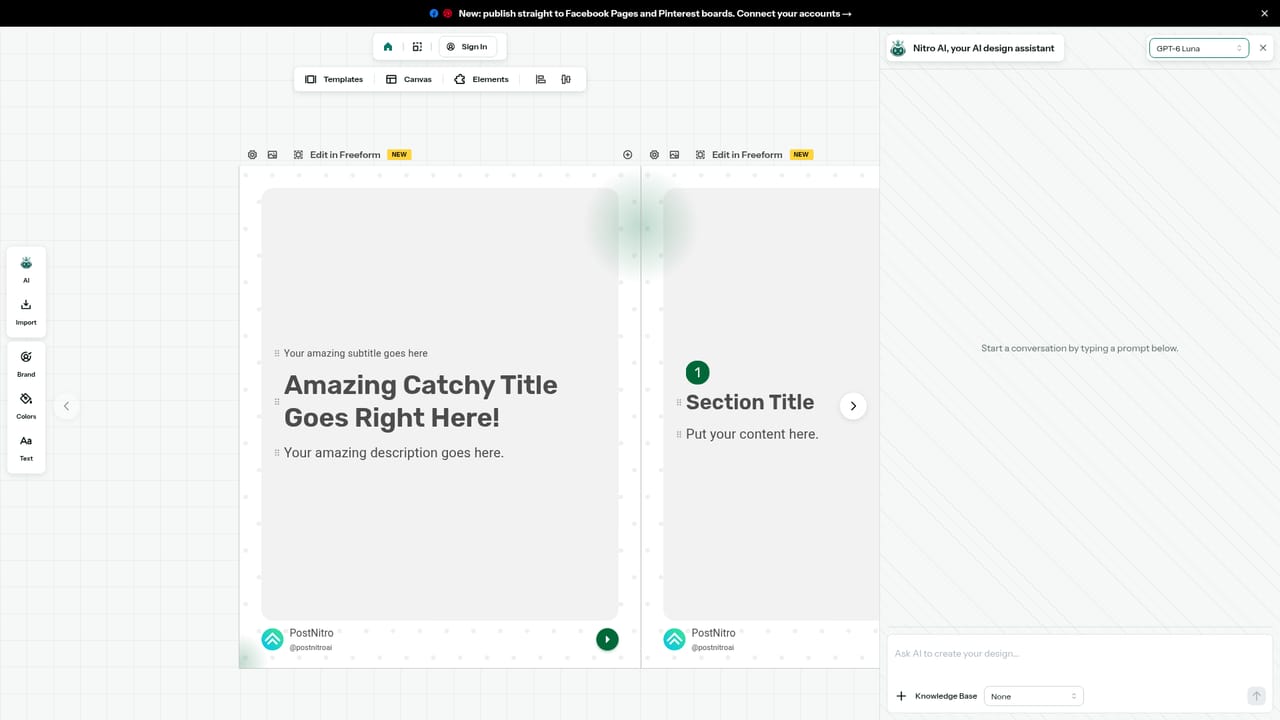Open the Canvas menu
This screenshot has height=720, width=1280.
[409, 79]
